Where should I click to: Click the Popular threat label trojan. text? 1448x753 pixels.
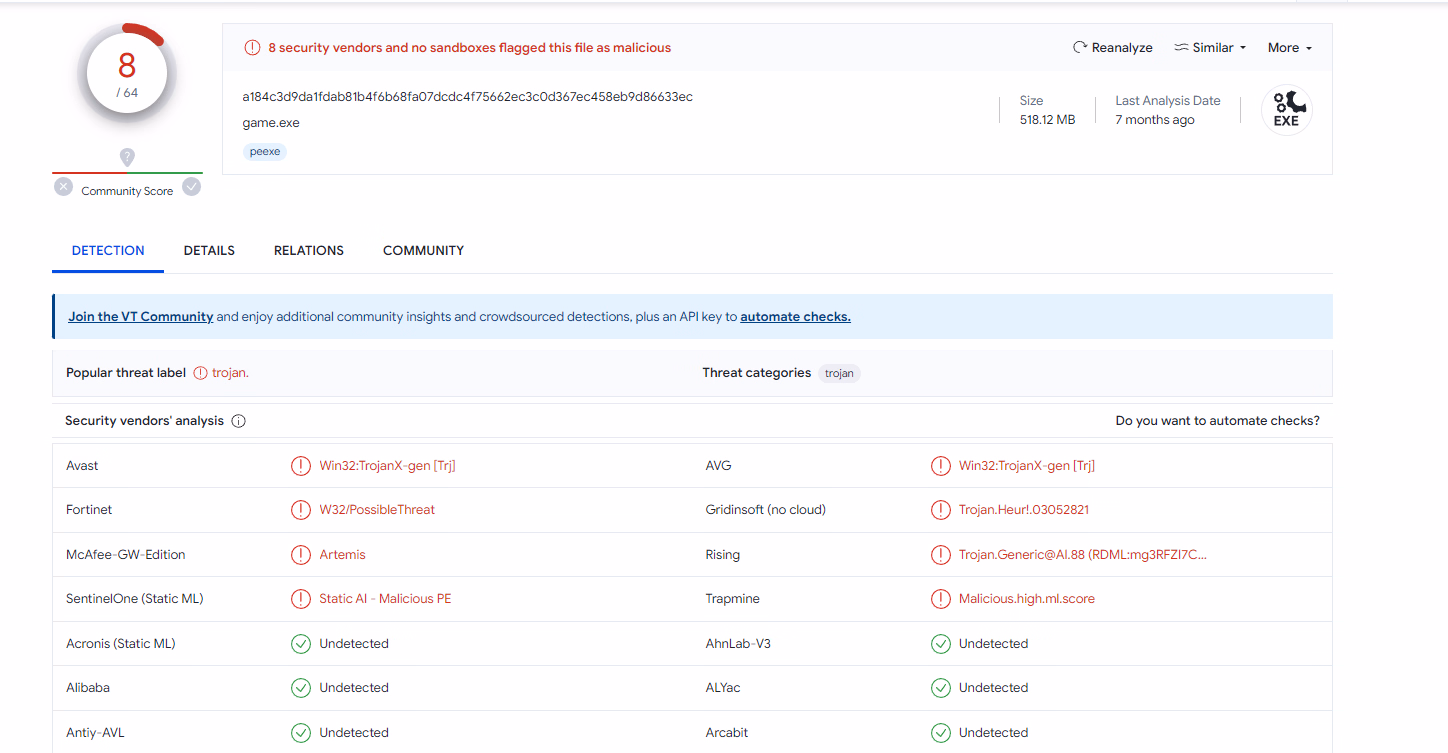(x=230, y=373)
